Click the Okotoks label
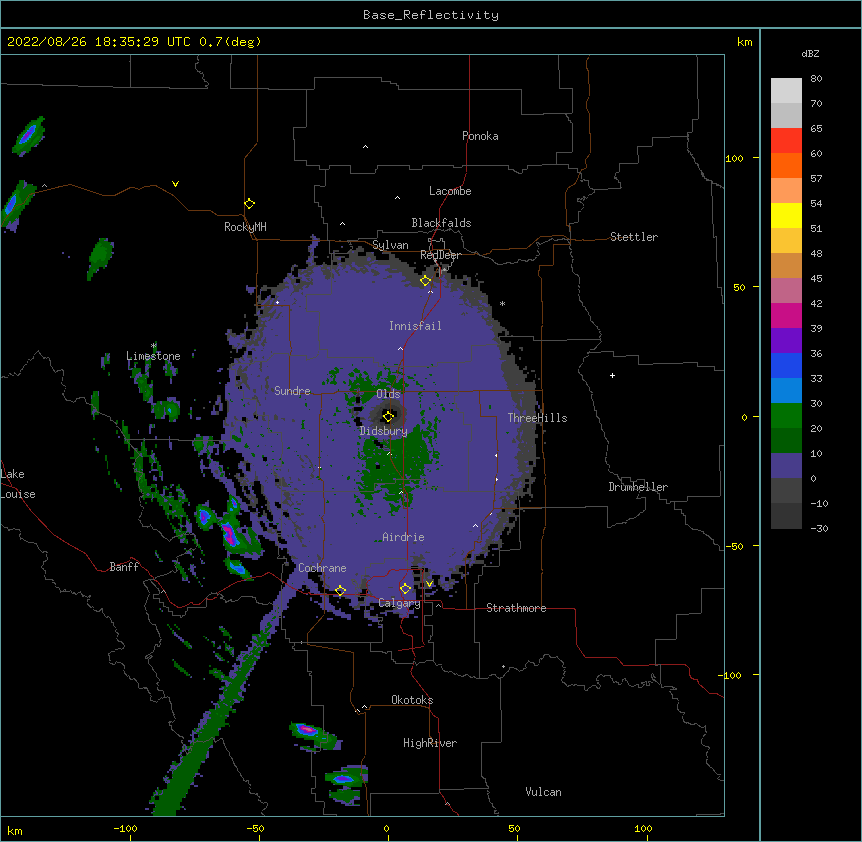862x842 pixels. click(412, 700)
